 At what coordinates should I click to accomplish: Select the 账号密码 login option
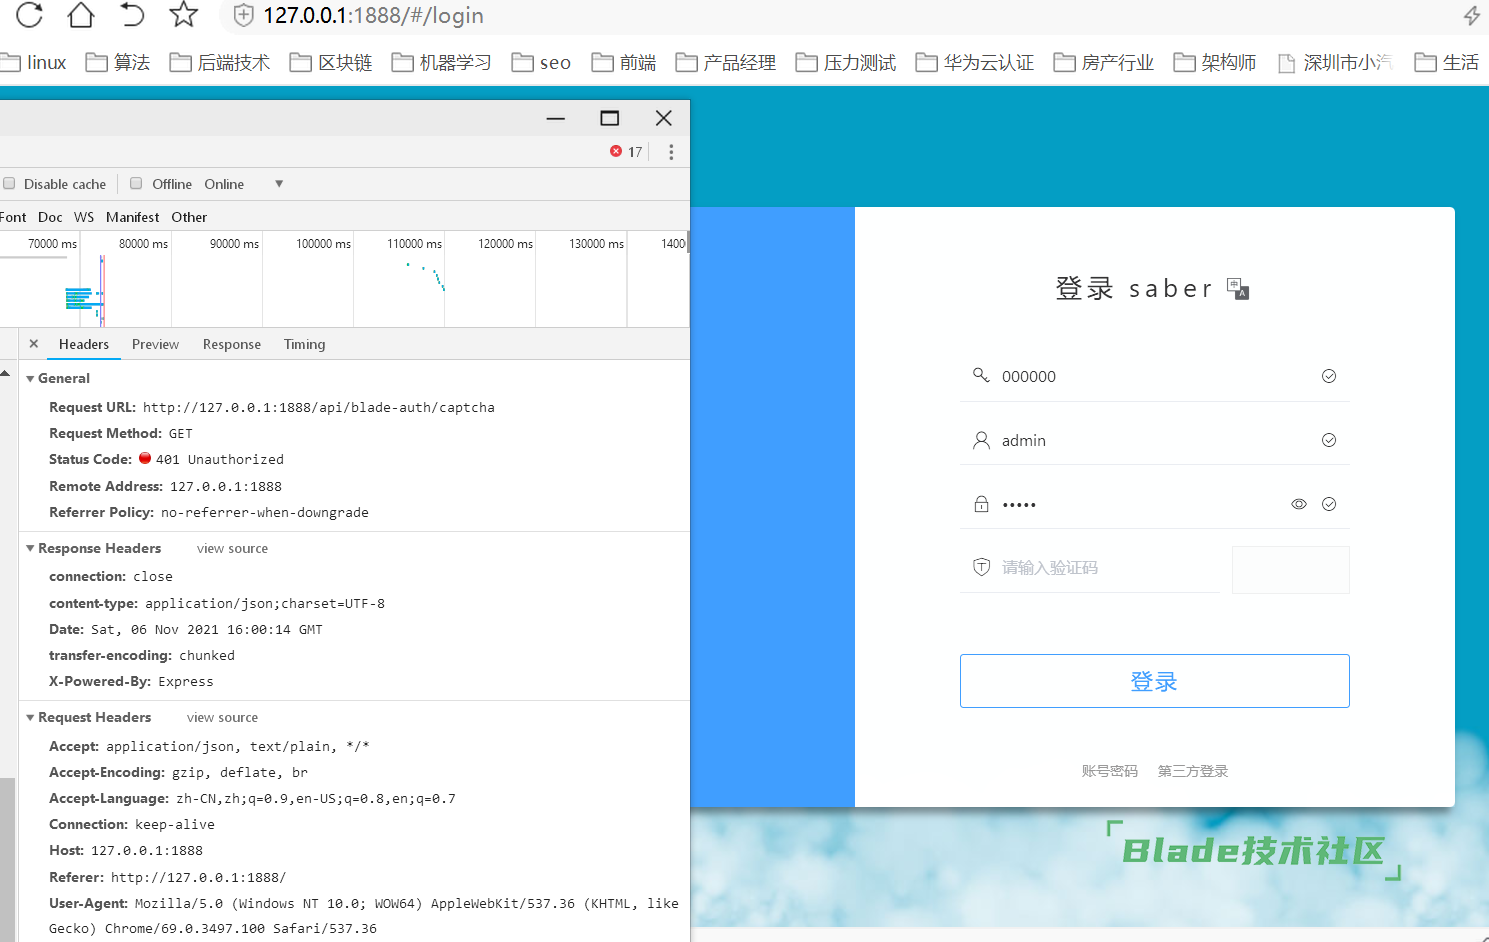[x=1109, y=771]
